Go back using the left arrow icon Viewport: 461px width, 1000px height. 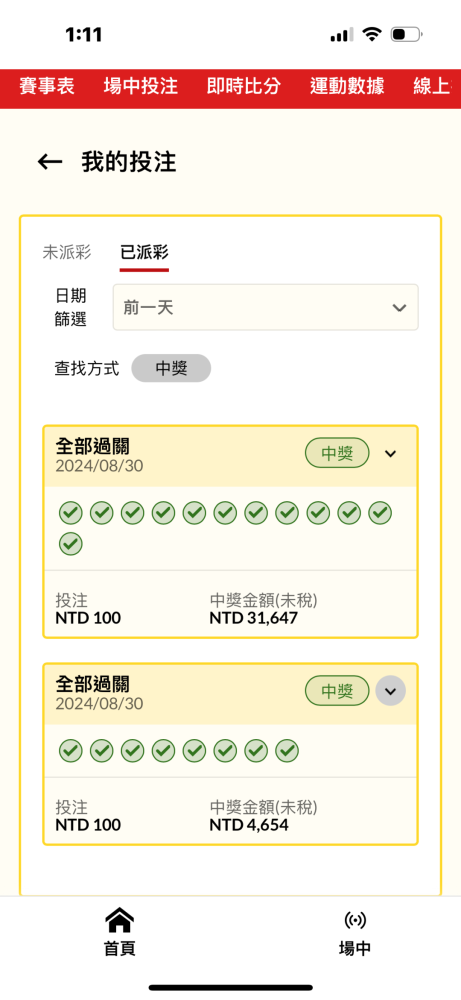tap(50, 162)
